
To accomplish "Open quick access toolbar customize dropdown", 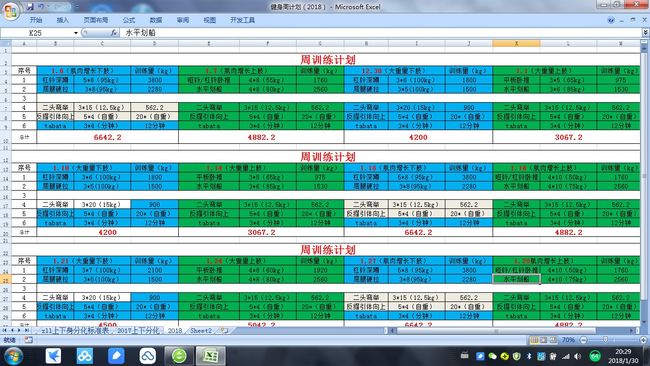I will [x=77, y=7].
